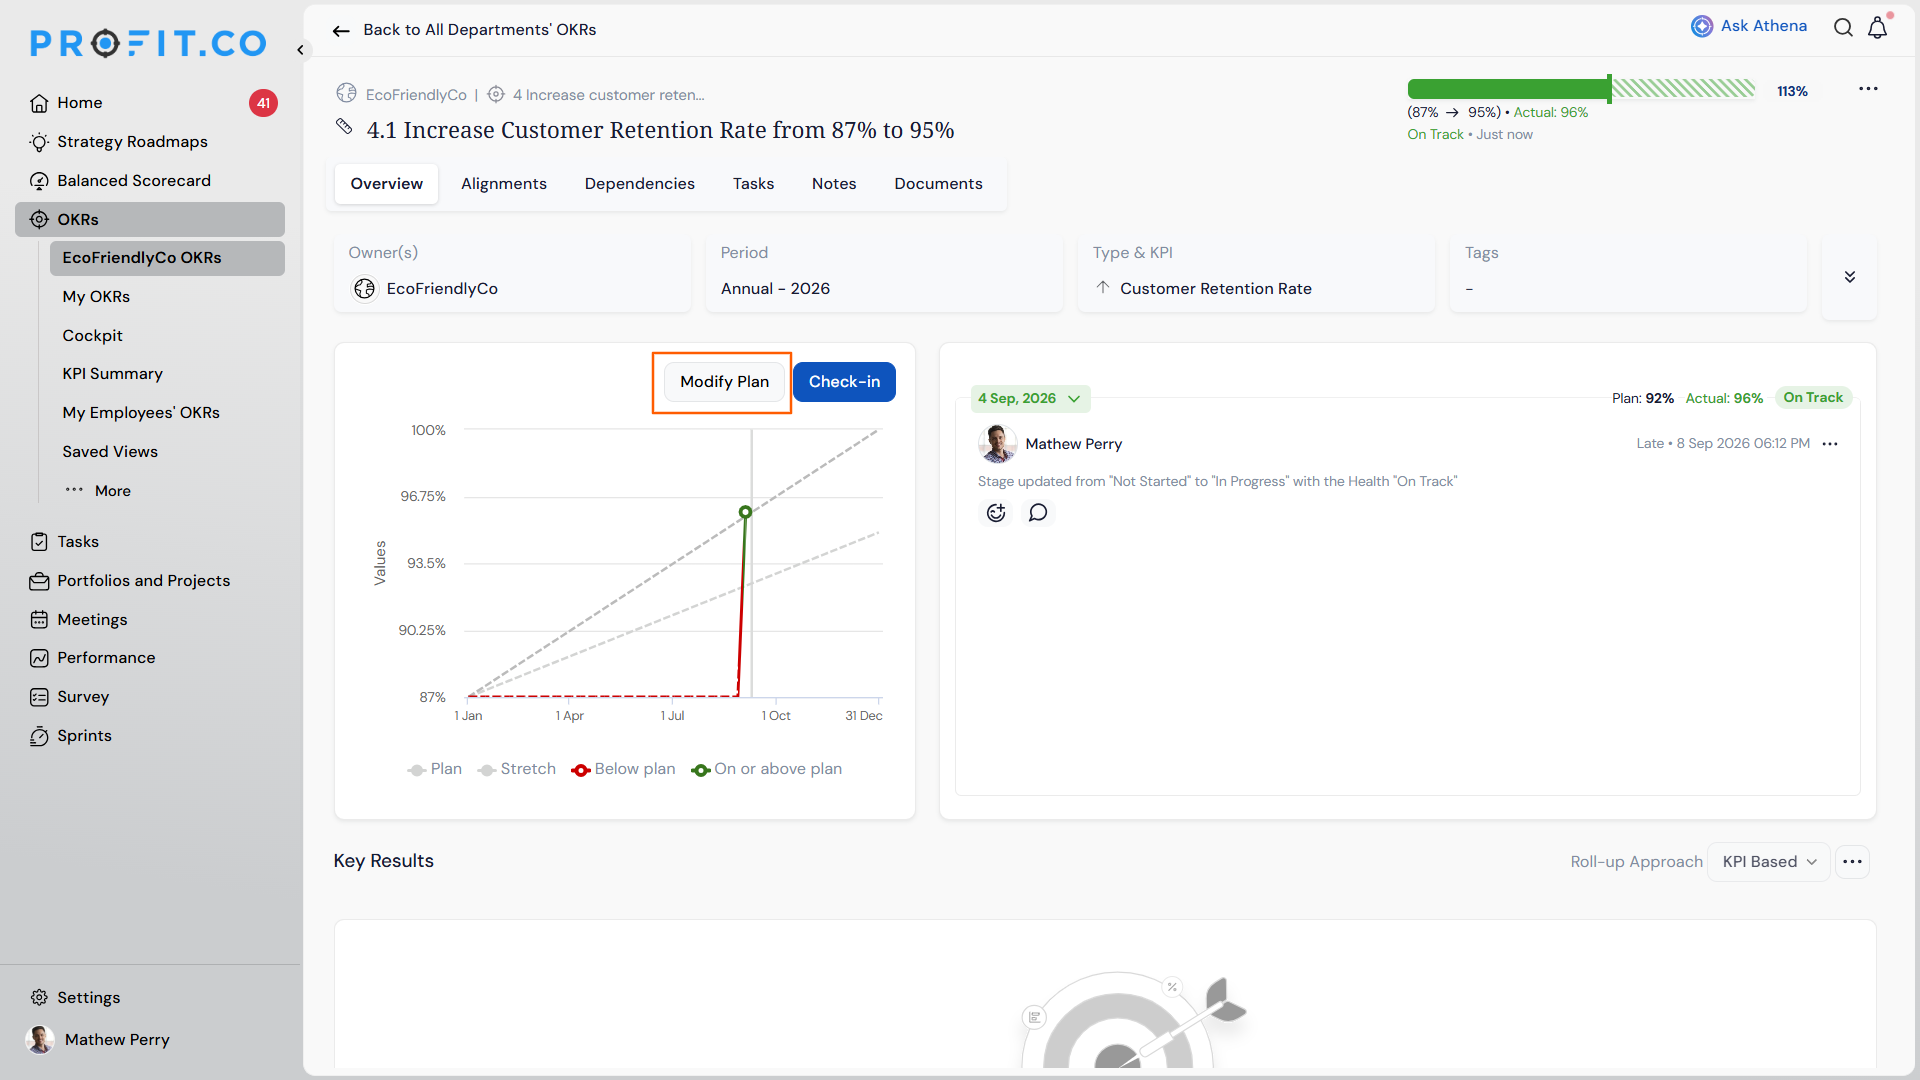Open check-in options menu beside timestamp
Viewport: 1920px width, 1080px height.
1830,444
